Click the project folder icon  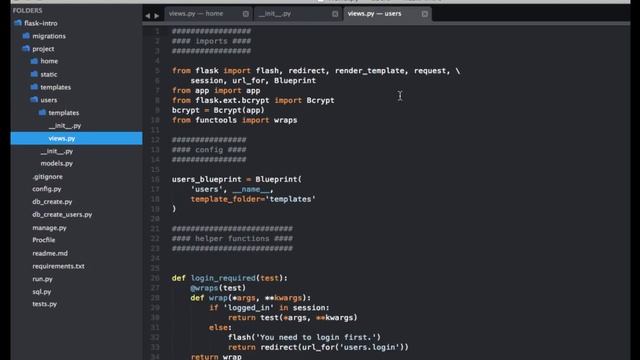[x=26, y=49]
